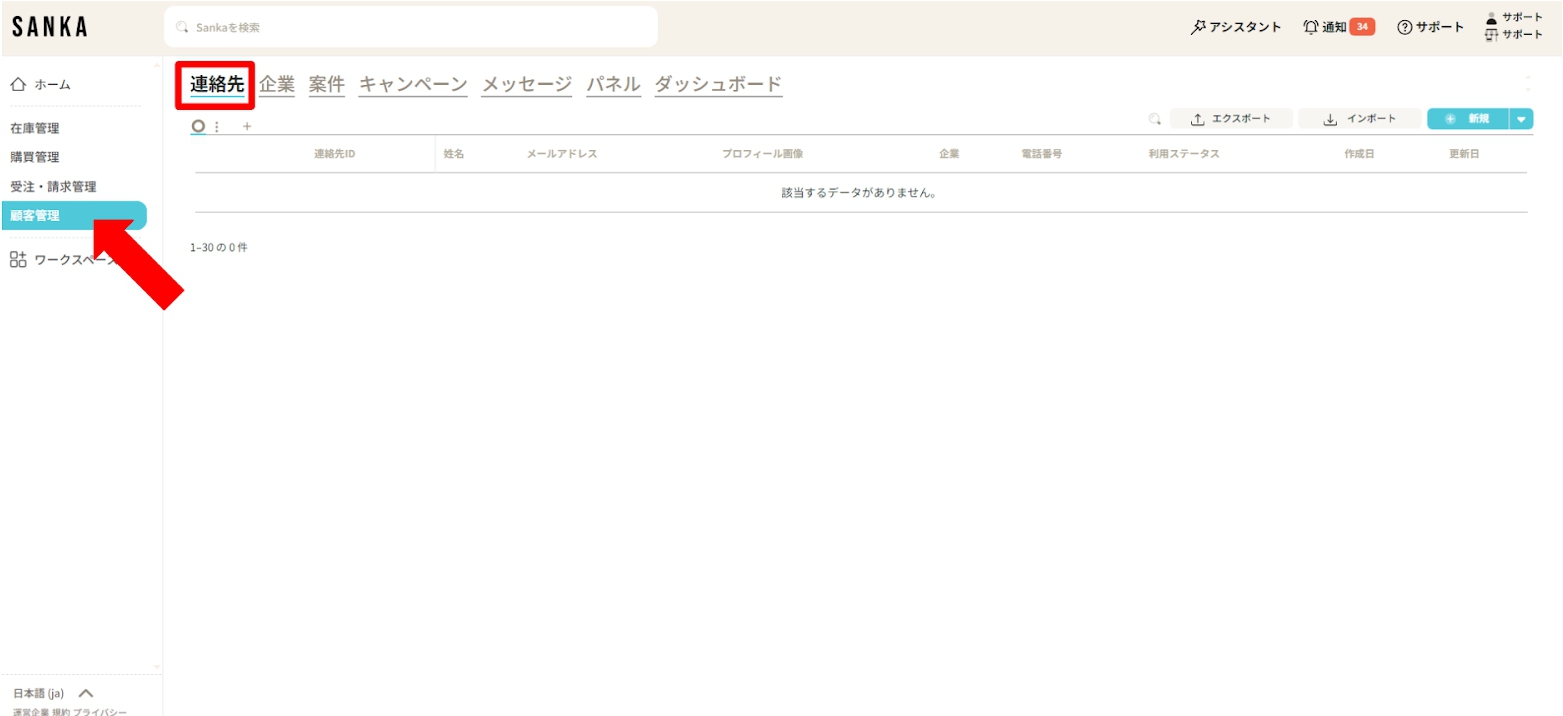Click the 更新日 column header

tap(1464, 154)
